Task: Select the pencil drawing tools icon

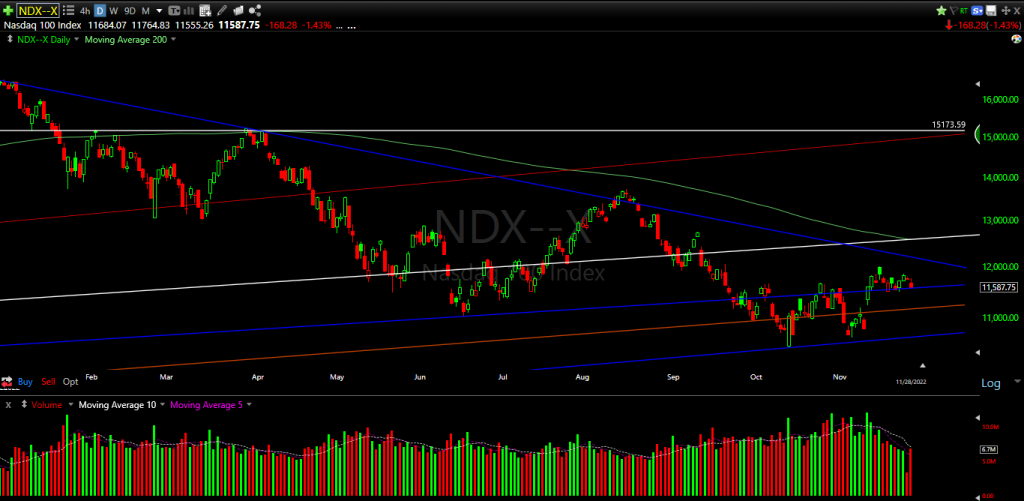Action: [221, 10]
